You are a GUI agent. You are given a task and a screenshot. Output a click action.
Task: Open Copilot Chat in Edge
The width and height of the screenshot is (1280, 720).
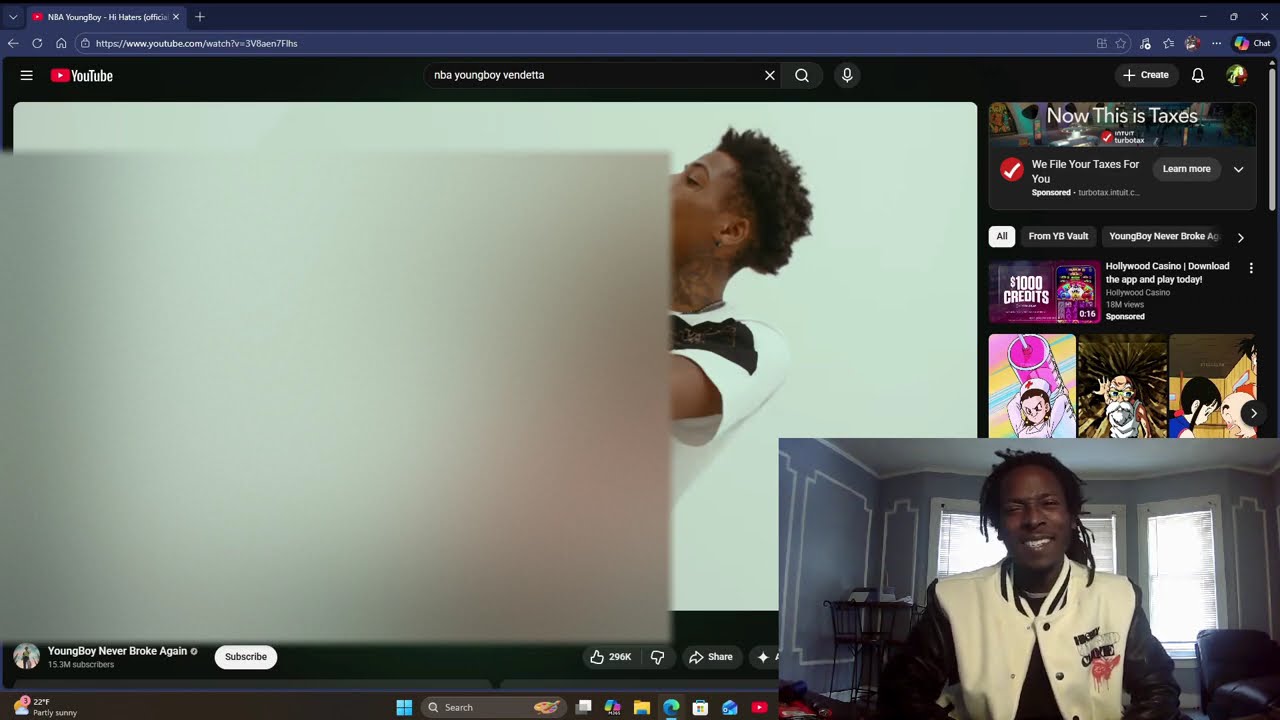pos(1252,43)
